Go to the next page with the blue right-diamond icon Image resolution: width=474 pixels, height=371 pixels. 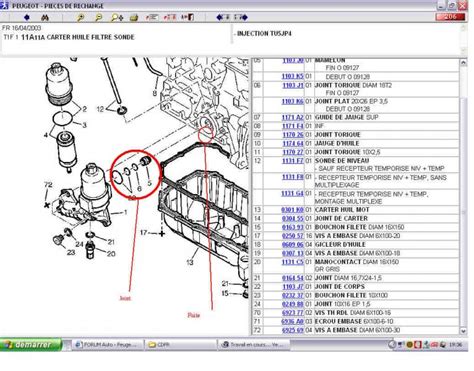click(241, 17)
